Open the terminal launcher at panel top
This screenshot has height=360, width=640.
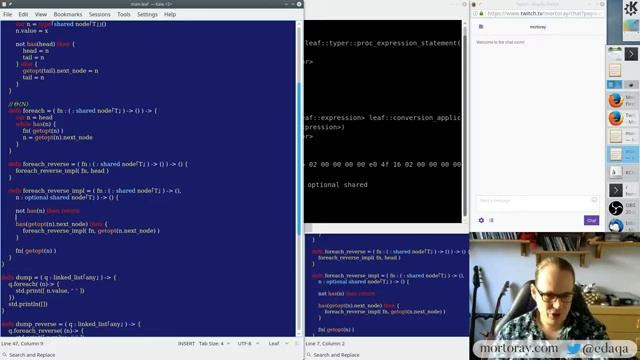(x=631, y=54)
